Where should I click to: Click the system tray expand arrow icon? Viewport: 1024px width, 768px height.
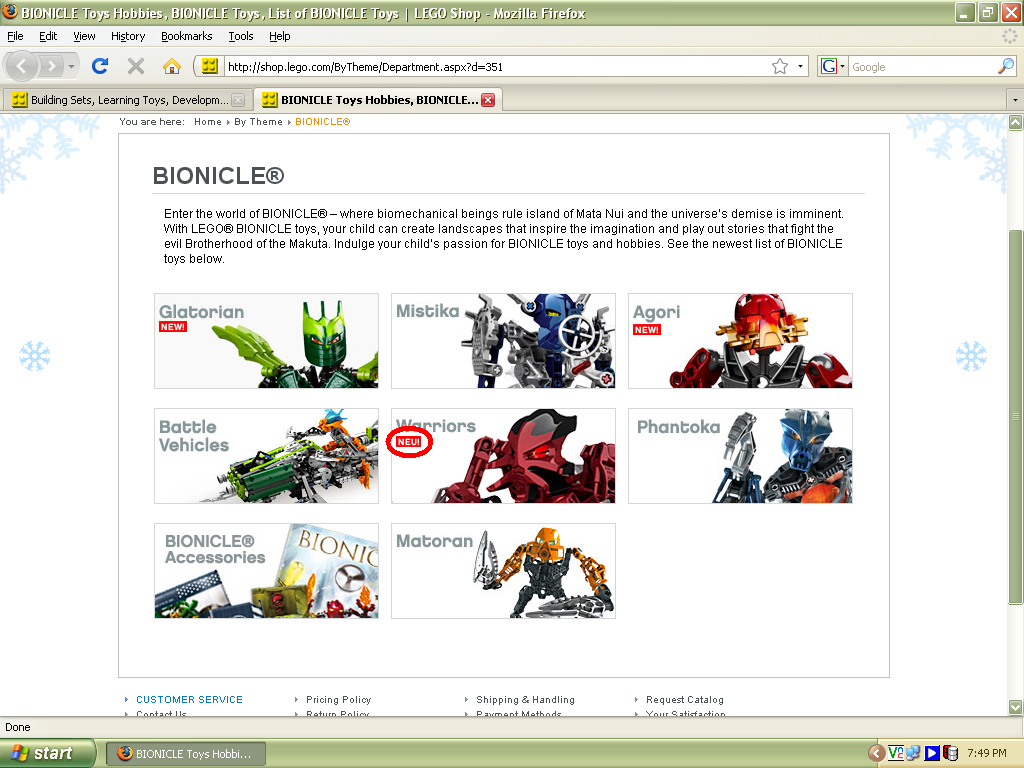876,753
